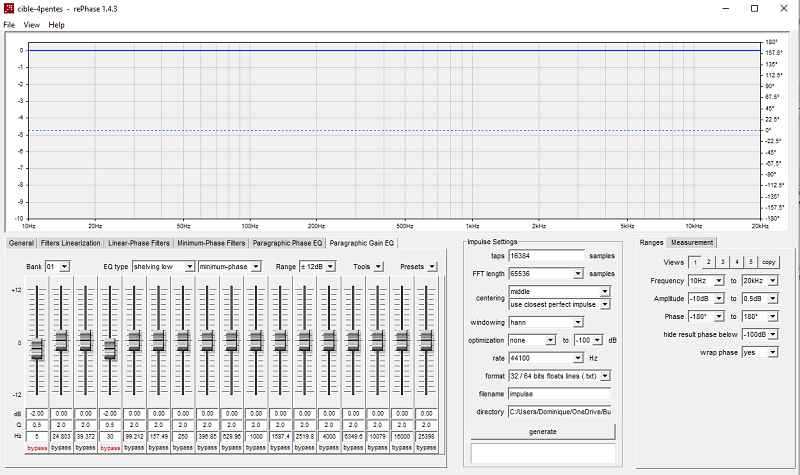Toggle bypass for the 30 Hz band

click(x=110, y=448)
